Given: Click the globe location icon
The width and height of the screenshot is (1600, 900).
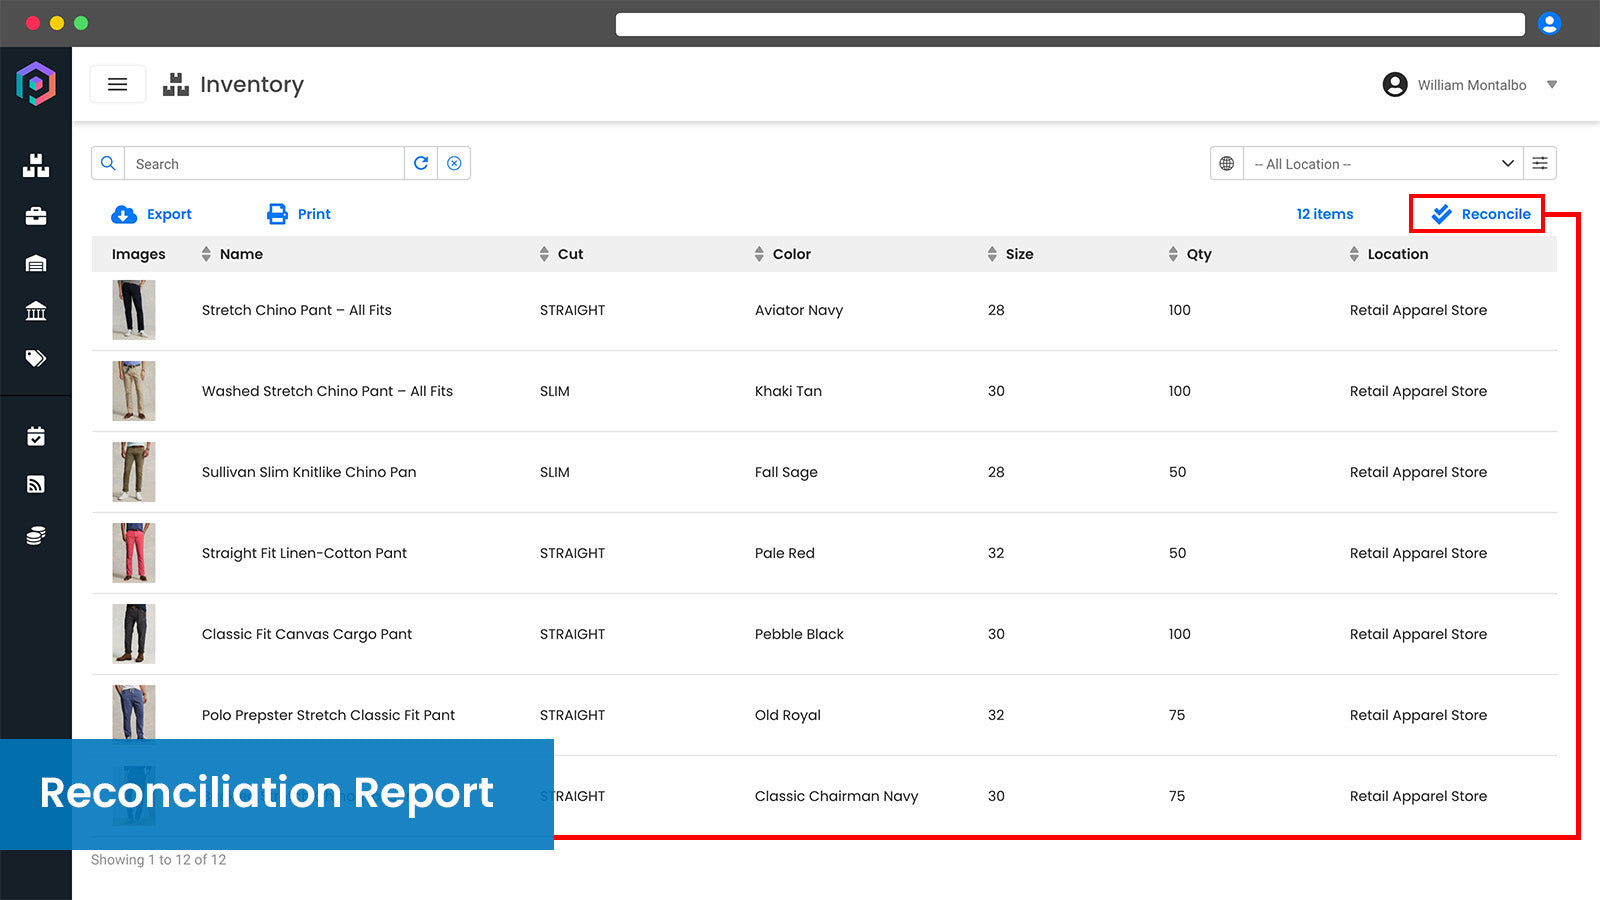Looking at the screenshot, I should 1227,163.
